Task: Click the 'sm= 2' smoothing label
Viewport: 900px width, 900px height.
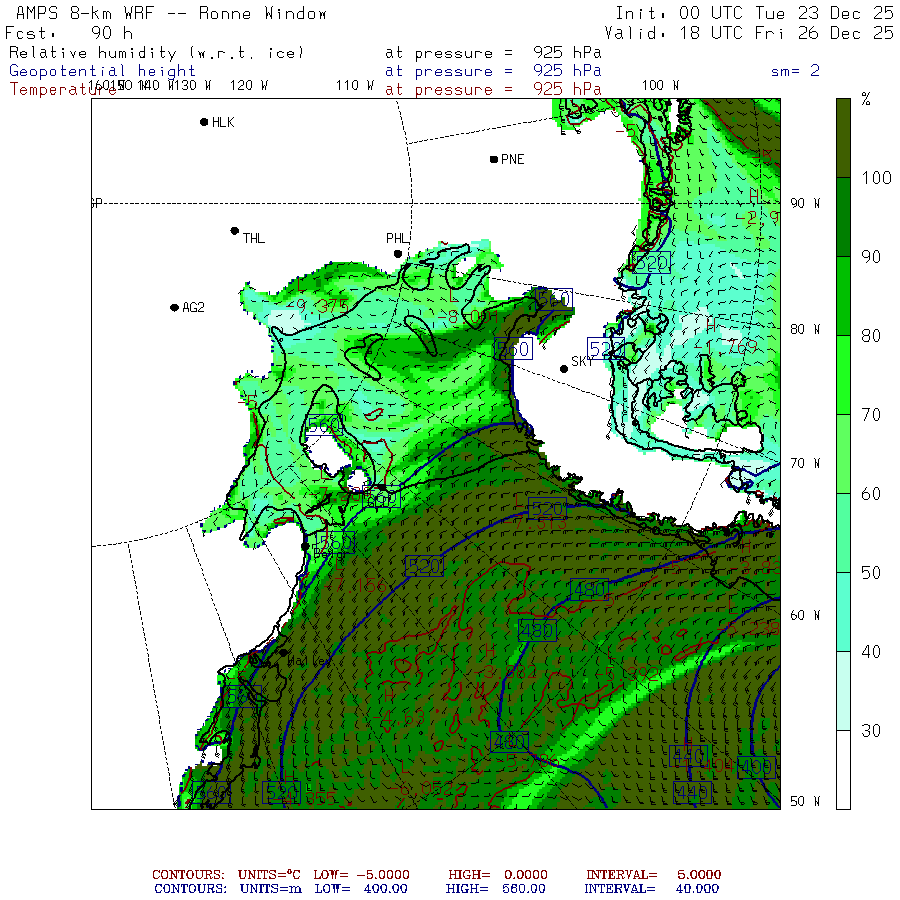Action: pos(796,71)
